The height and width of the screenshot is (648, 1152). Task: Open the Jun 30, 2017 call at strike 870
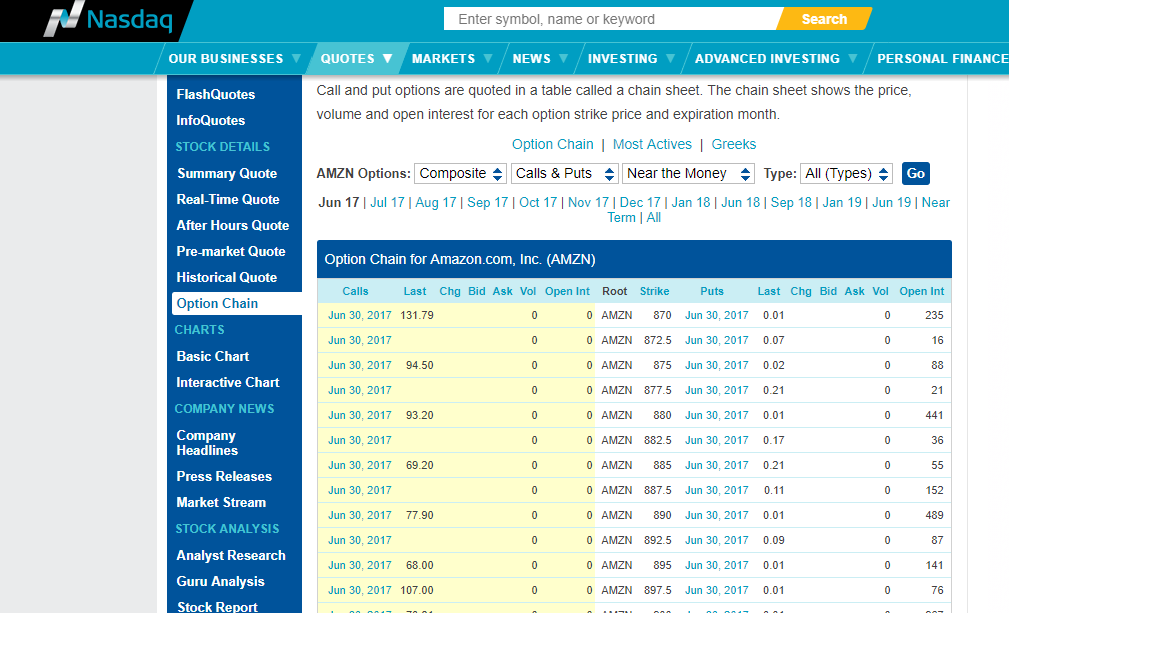coord(360,315)
